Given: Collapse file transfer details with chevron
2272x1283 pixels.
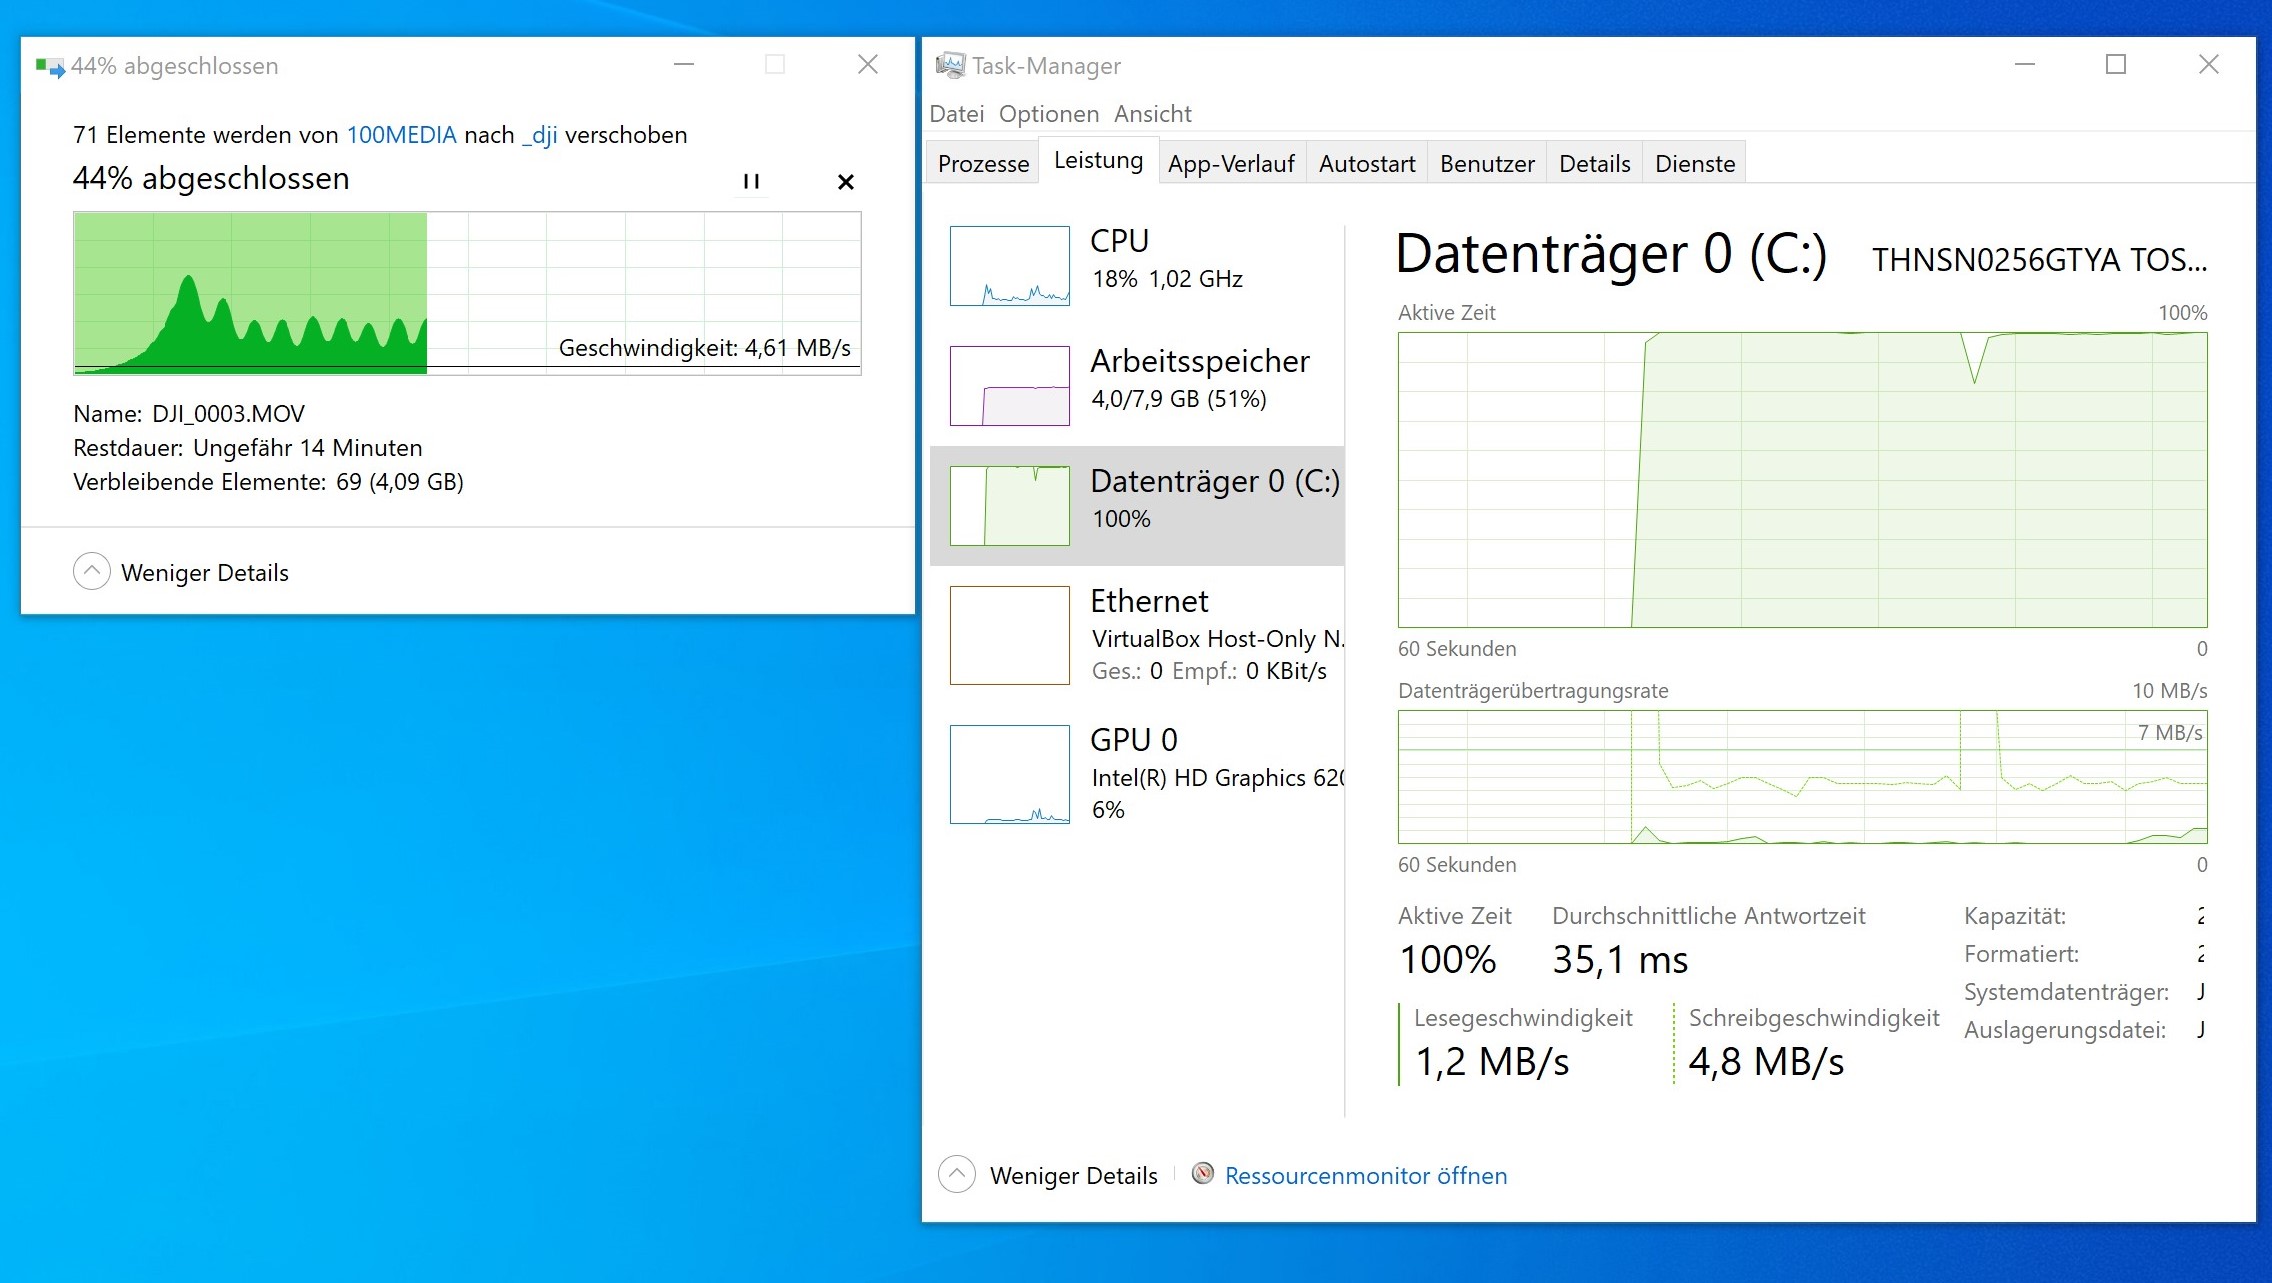Looking at the screenshot, I should point(92,572).
